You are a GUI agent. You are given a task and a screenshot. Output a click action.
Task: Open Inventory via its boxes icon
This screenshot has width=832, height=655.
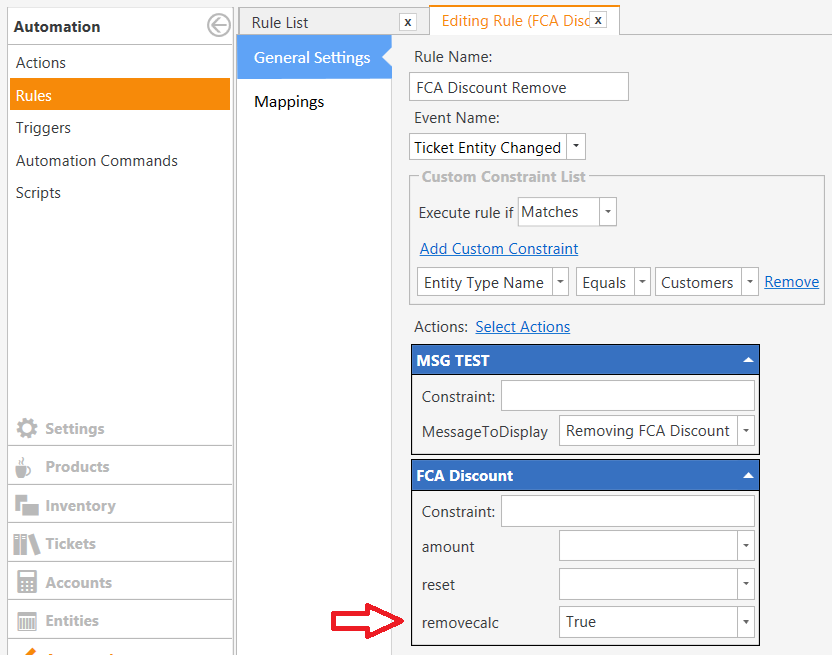coord(27,505)
